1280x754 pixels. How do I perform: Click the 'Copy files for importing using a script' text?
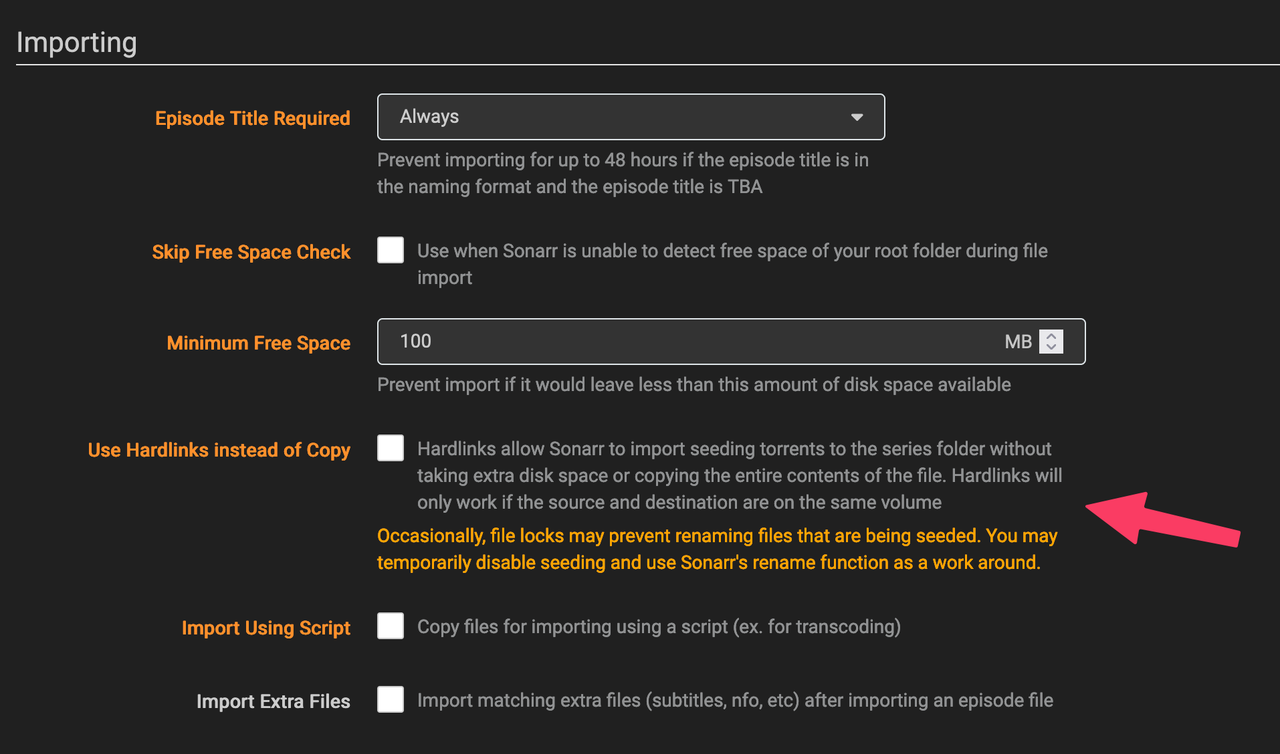point(659,627)
